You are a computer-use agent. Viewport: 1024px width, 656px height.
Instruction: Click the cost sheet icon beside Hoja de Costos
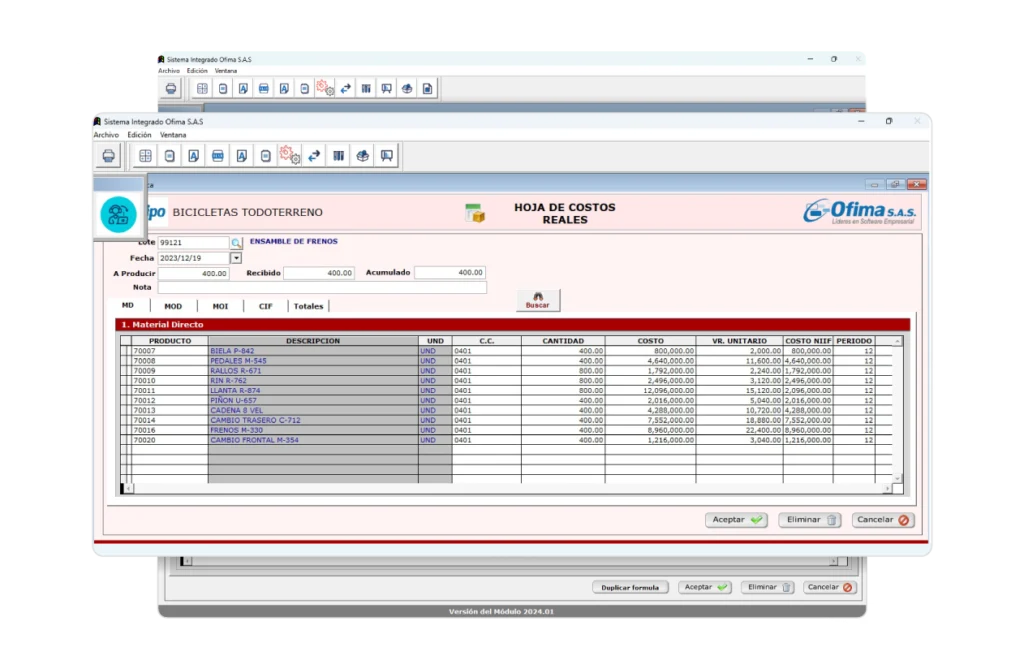point(475,213)
